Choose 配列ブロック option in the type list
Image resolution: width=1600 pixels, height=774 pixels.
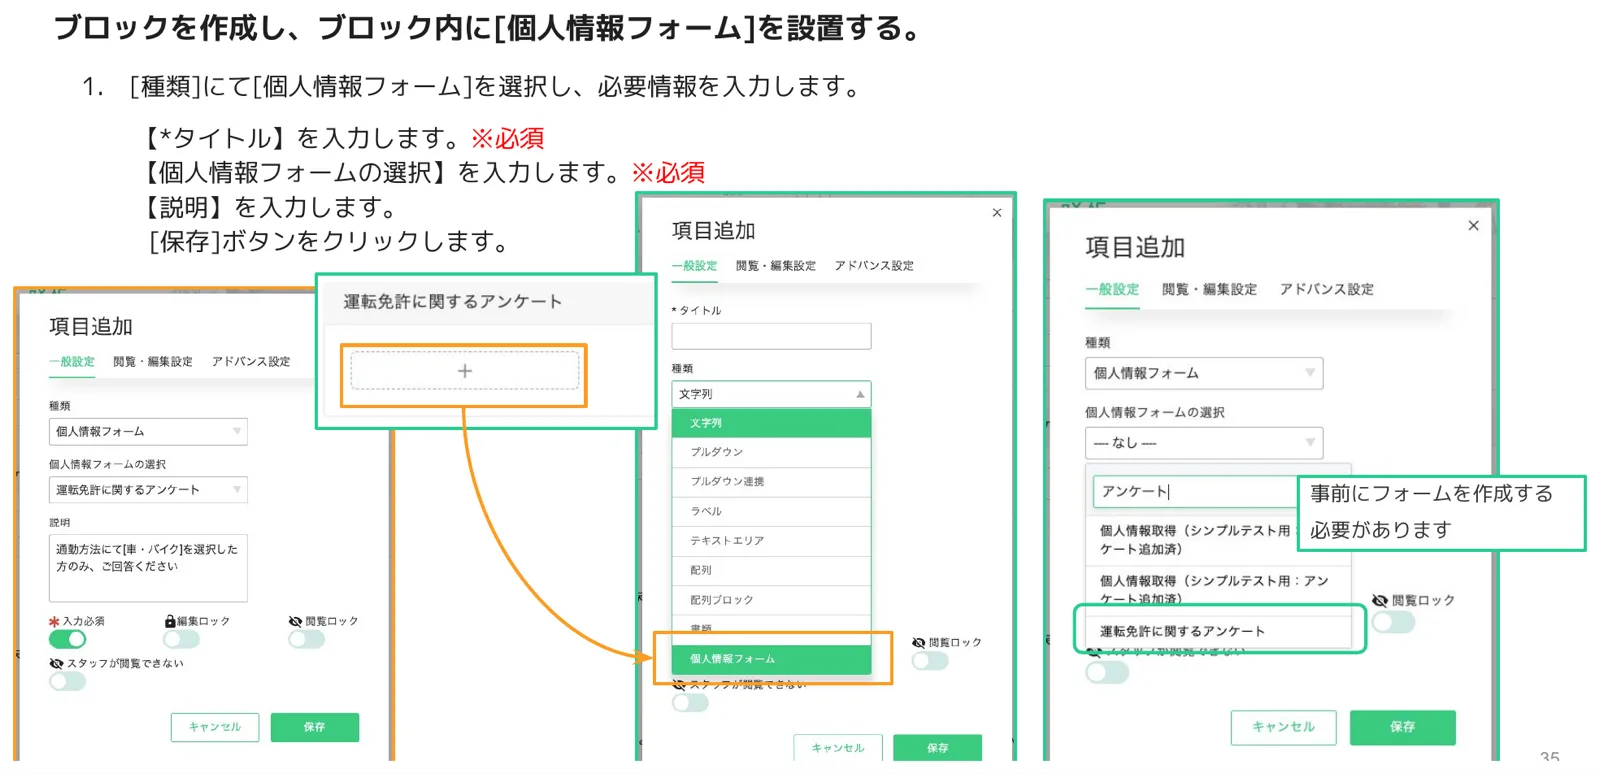tap(771, 600)
